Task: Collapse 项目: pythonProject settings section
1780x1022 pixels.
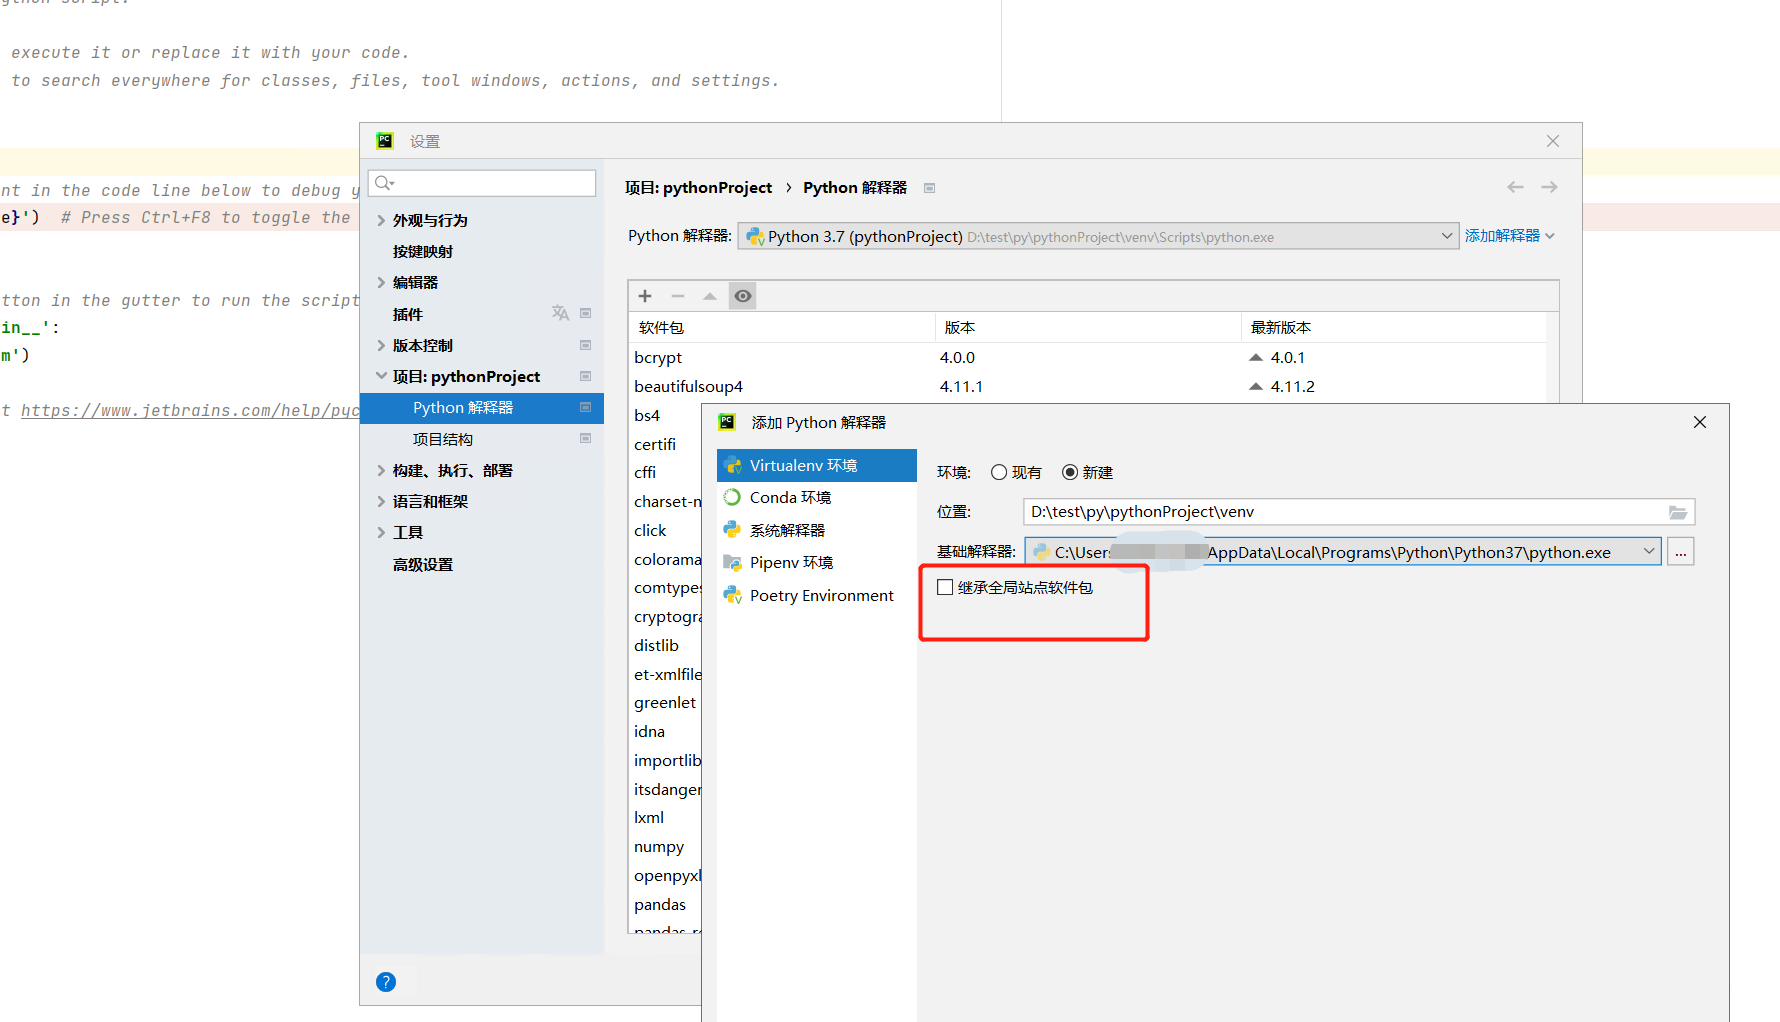Action: pos(381,376)
